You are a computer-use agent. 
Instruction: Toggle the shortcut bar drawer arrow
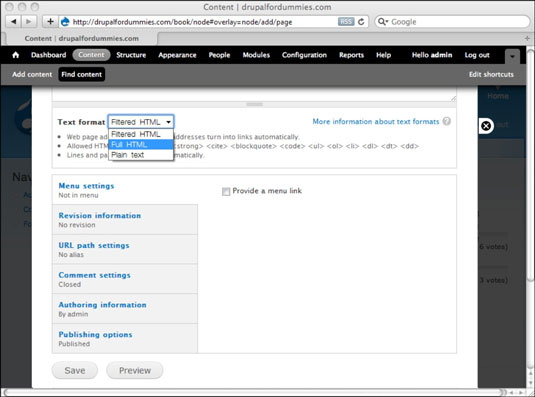512,56
